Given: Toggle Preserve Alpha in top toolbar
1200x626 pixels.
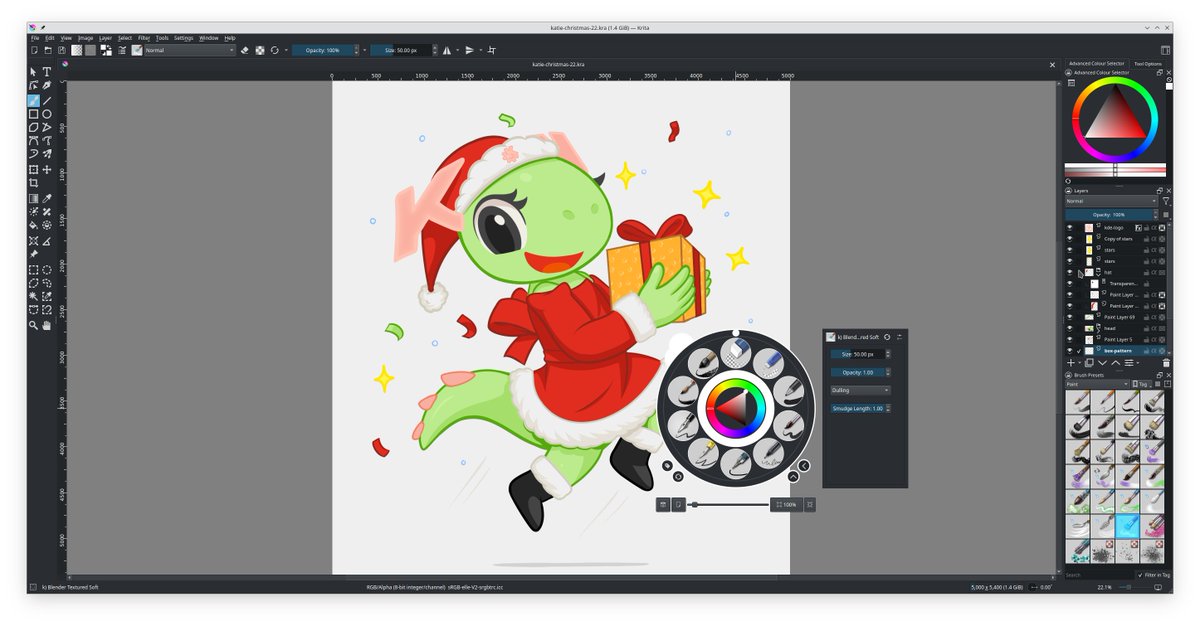Looking at the screenshot, I should 260,50.
